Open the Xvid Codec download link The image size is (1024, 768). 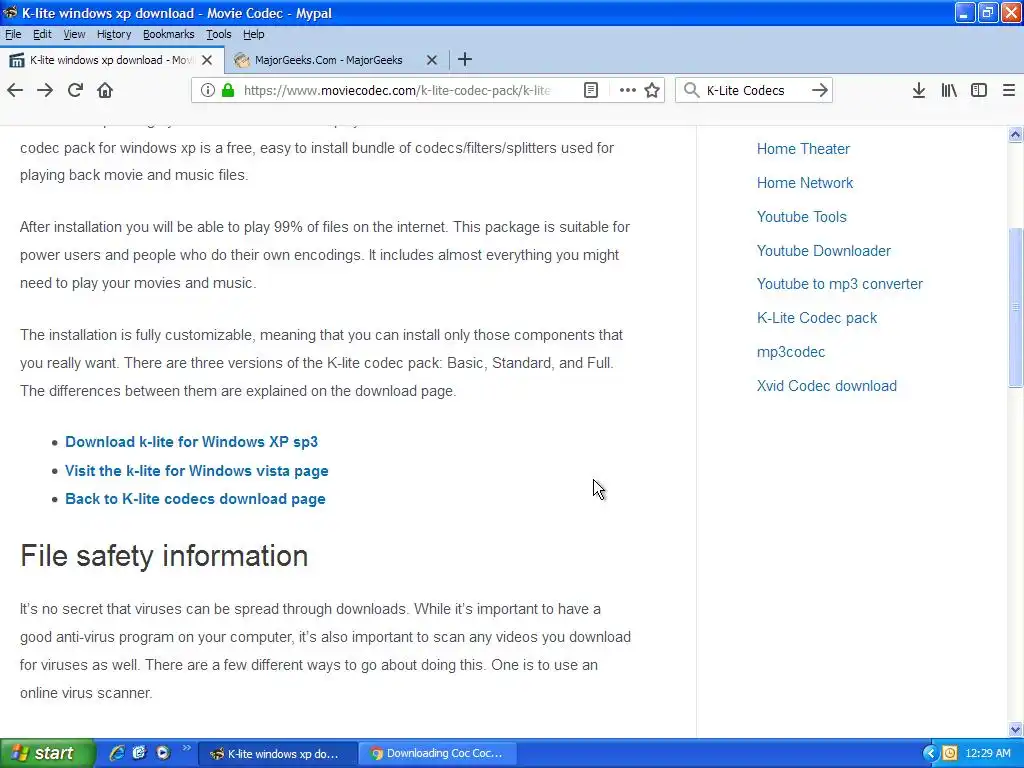coord(827,386)
